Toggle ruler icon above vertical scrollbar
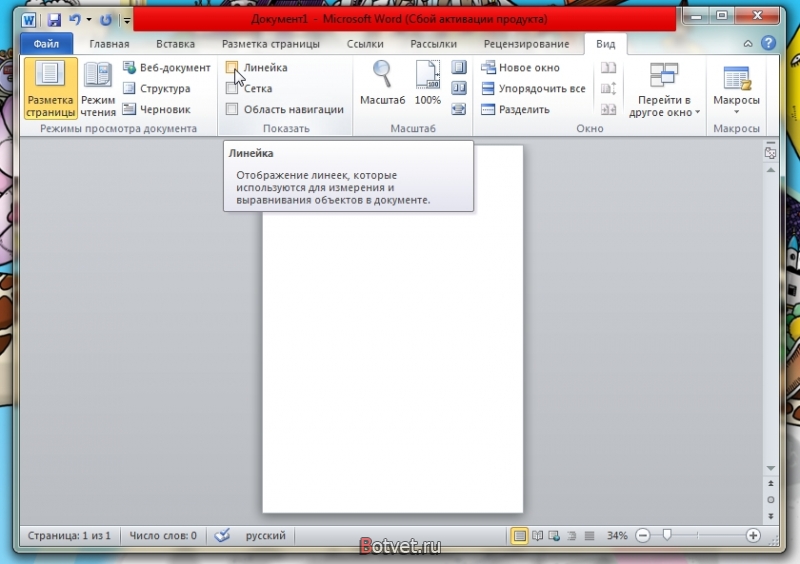800x564 pixels. 770,153
